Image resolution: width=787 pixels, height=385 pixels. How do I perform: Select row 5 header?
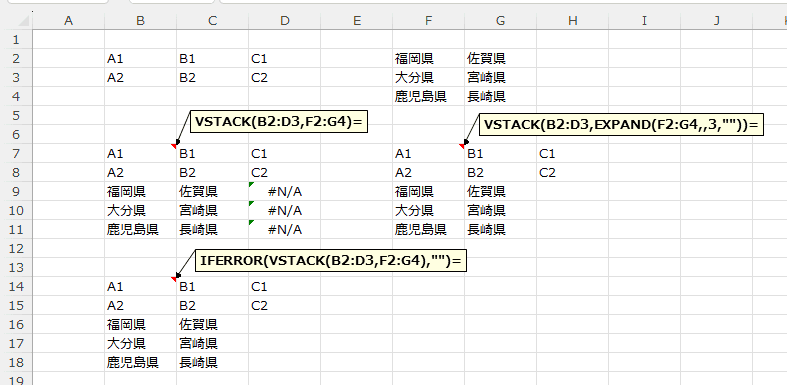click(17, 115)
